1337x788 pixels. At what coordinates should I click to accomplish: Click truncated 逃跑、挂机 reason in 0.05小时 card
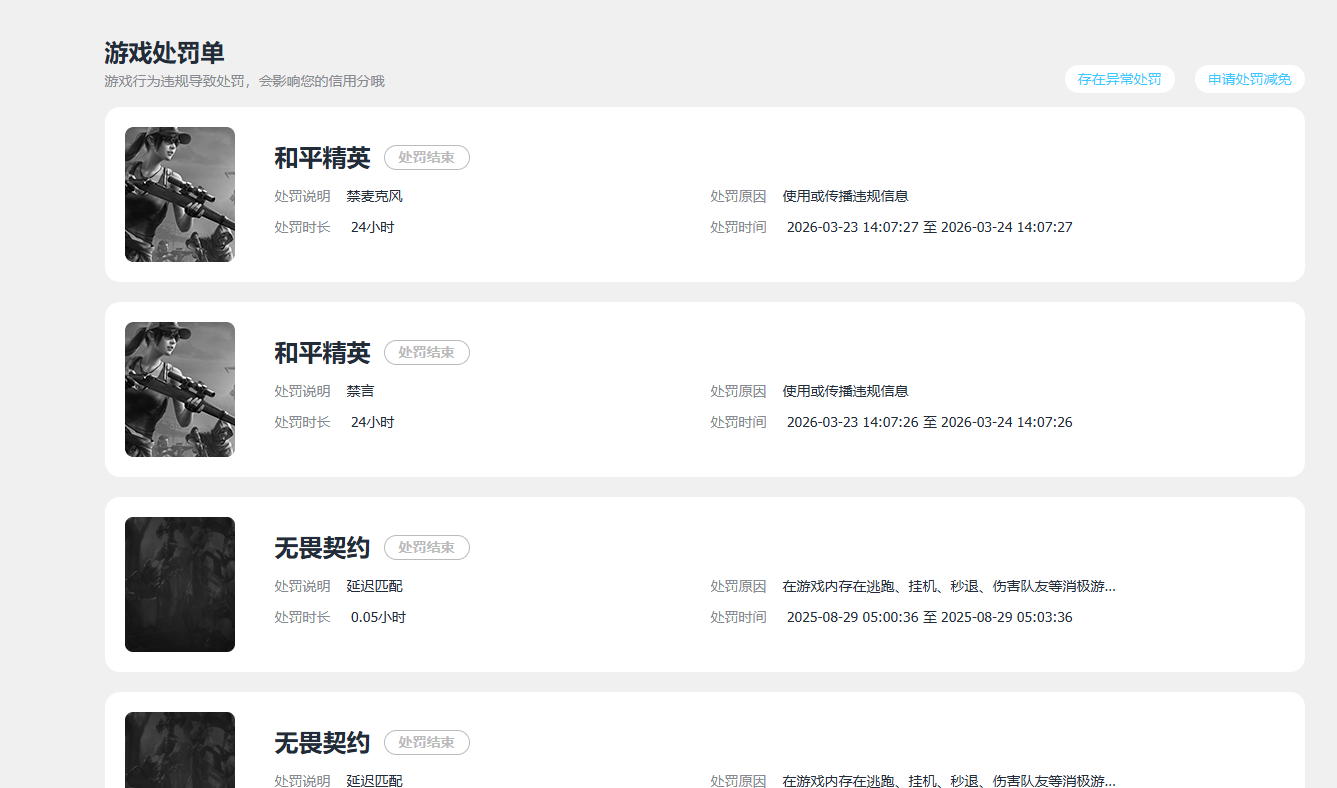coord(949,586)
